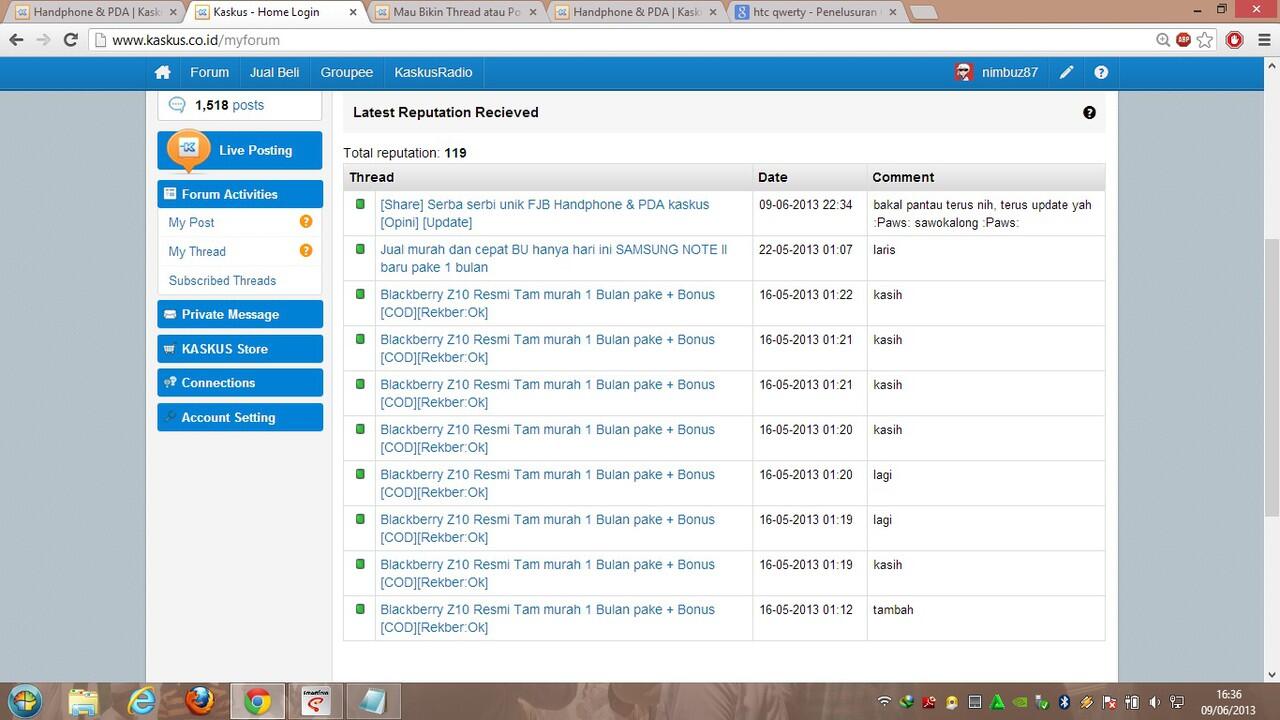Click the Kaskus home icon in navbar
Image resolution: width=1280 pixels, height=720 pixels.
click(162, 72)
